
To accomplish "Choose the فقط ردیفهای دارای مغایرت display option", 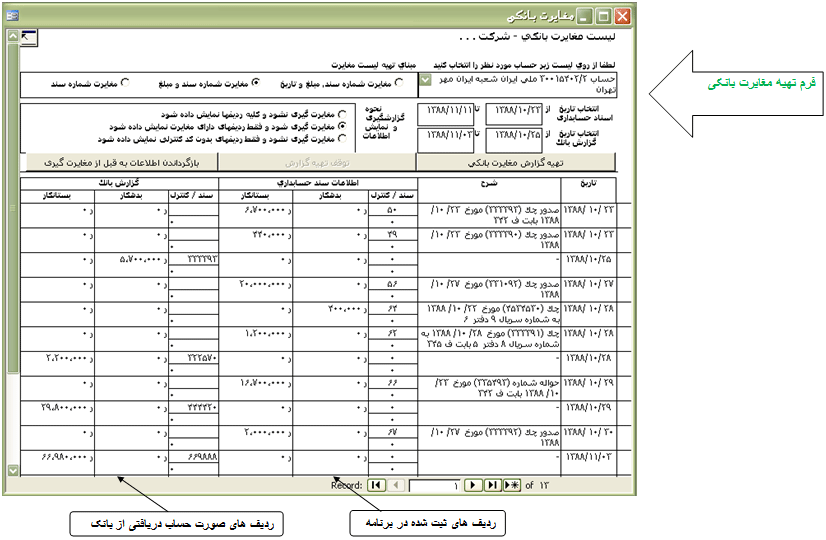I will 342,126.
